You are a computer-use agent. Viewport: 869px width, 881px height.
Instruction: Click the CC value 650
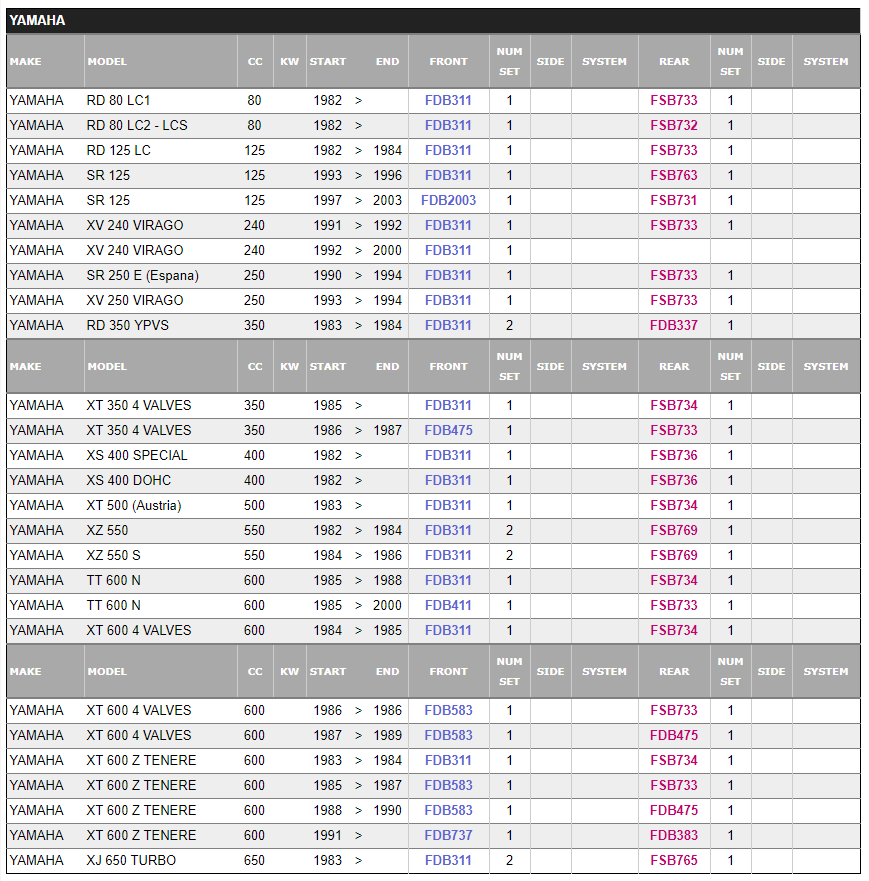pyautogui.click(x=254, y=860)
